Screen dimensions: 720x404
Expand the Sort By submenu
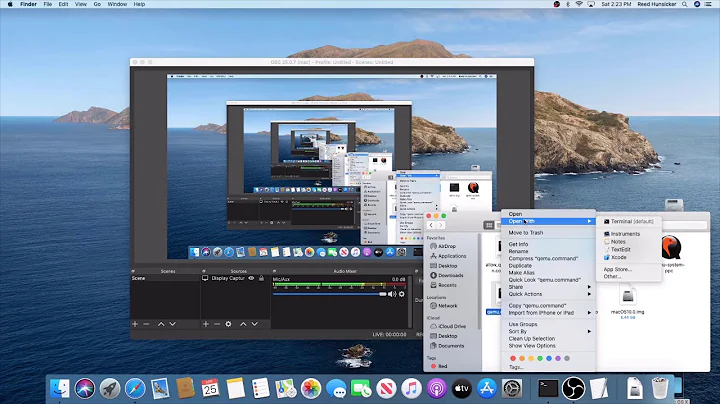click(548, 331)
